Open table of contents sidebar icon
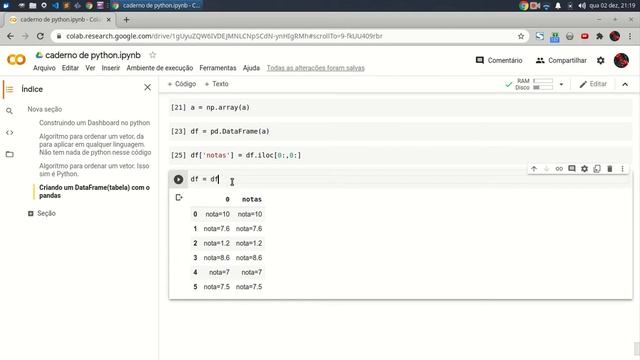 [9, 89]
